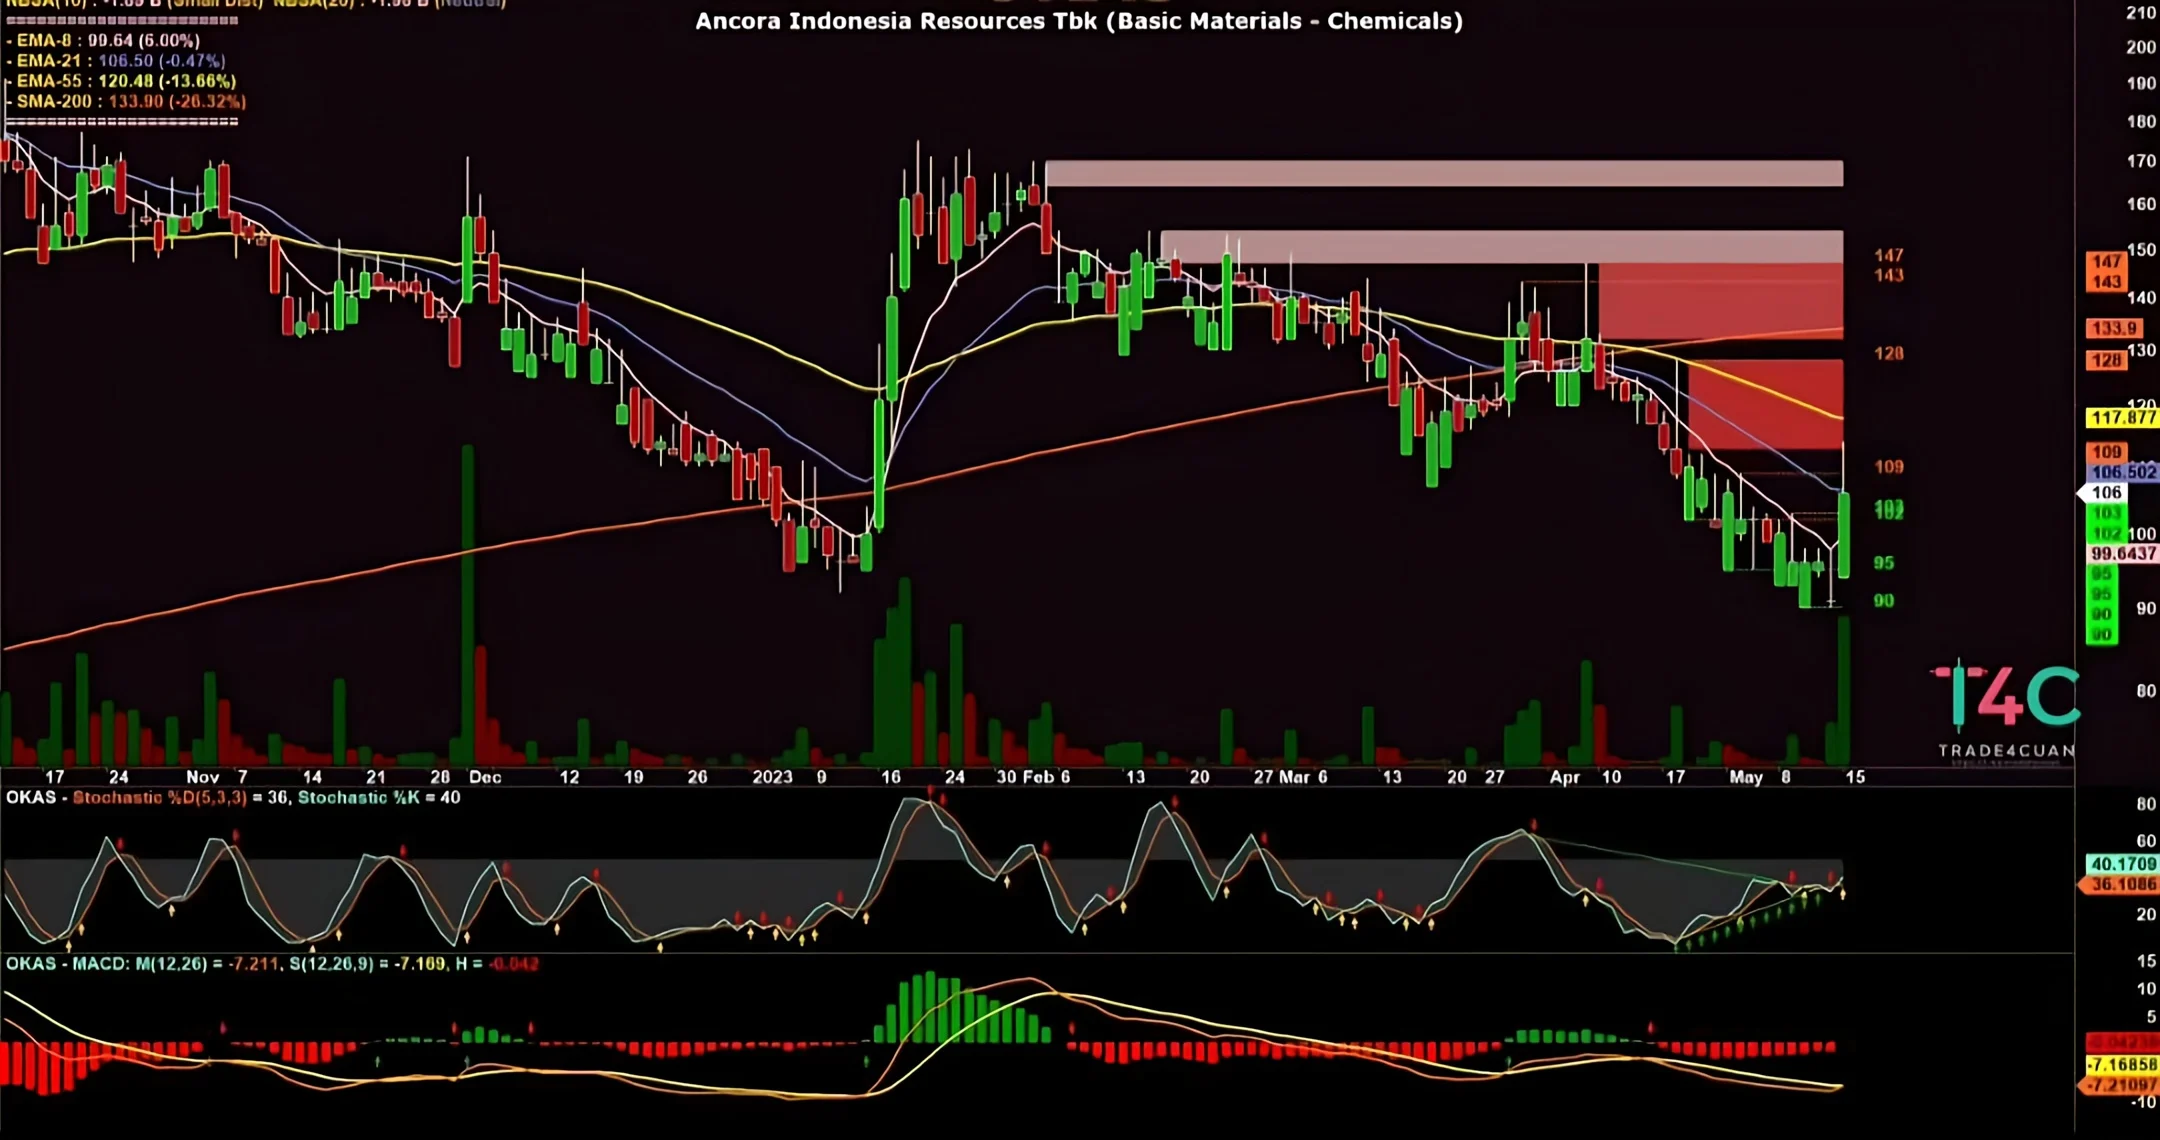This screenshot has height=1140, width=2160.
Task: Click the Dec label on date axis
Action: click(485, 777)
